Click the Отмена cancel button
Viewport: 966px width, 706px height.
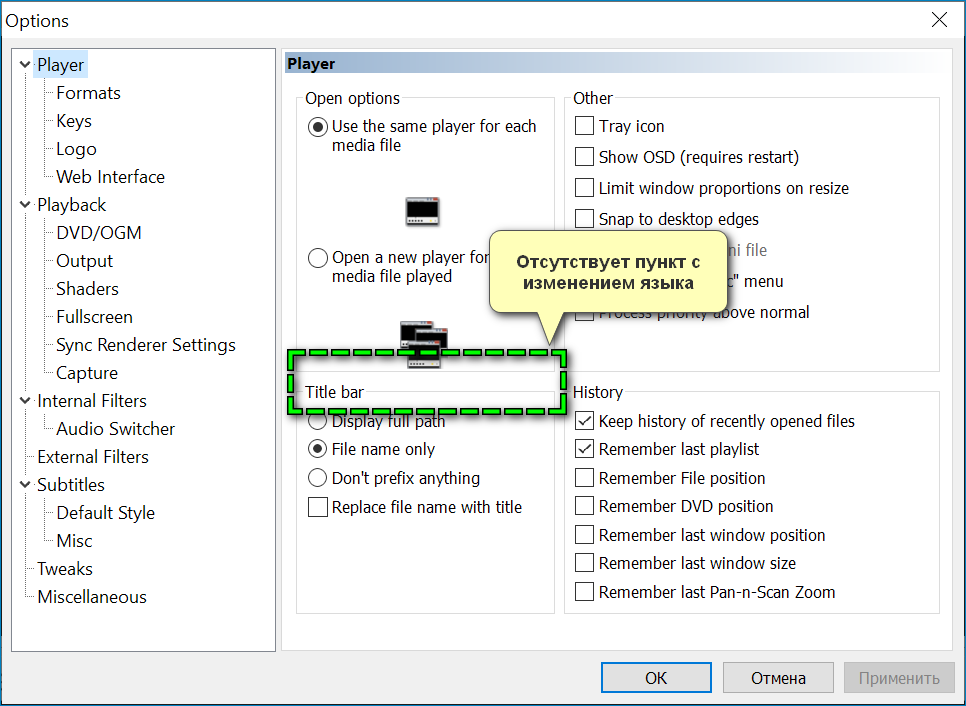778,678
